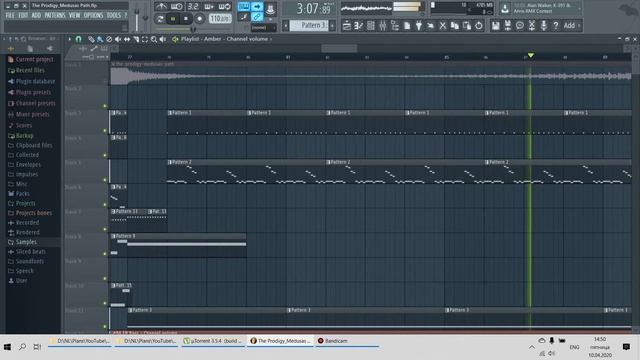This screenshot has width=640, height=360.
Task: Click the blue arrow auto-scroll icon
Action: tap(257, 7)
